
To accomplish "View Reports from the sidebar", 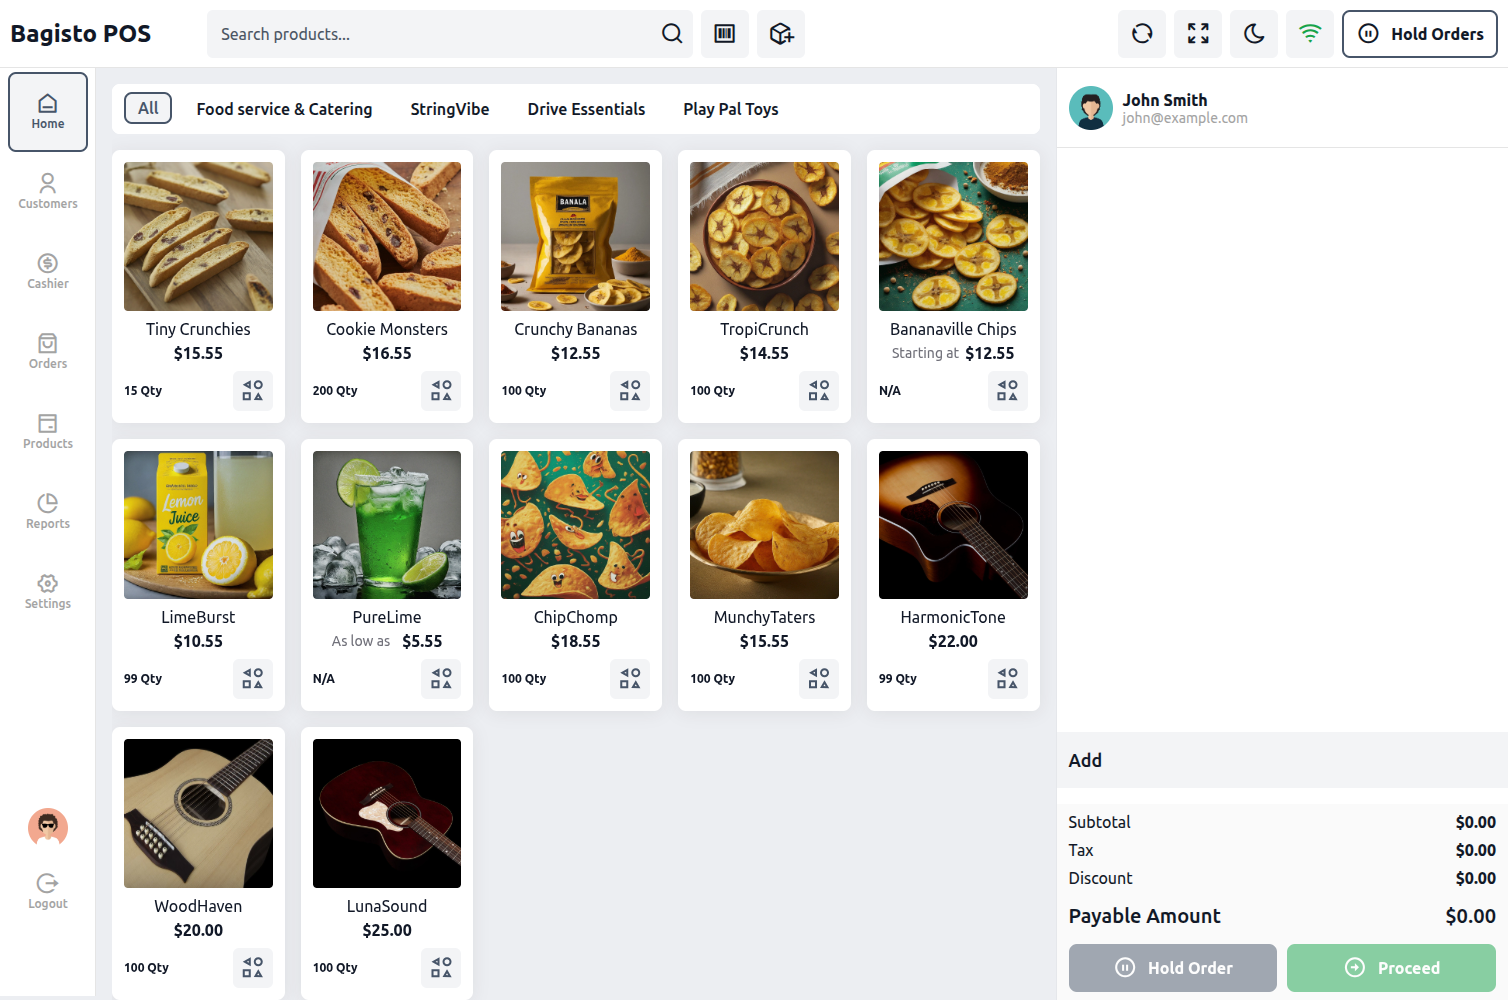I will 47,511.
